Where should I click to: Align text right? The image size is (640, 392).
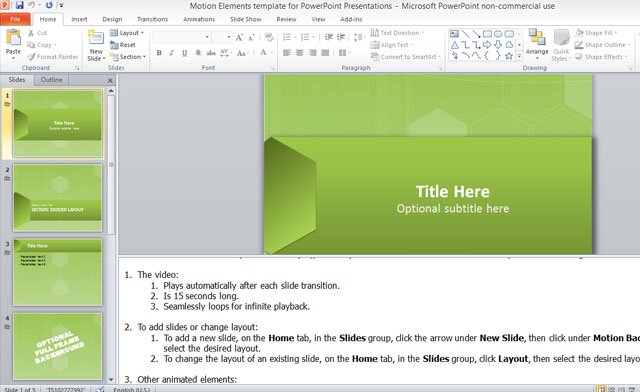point(313,53)
